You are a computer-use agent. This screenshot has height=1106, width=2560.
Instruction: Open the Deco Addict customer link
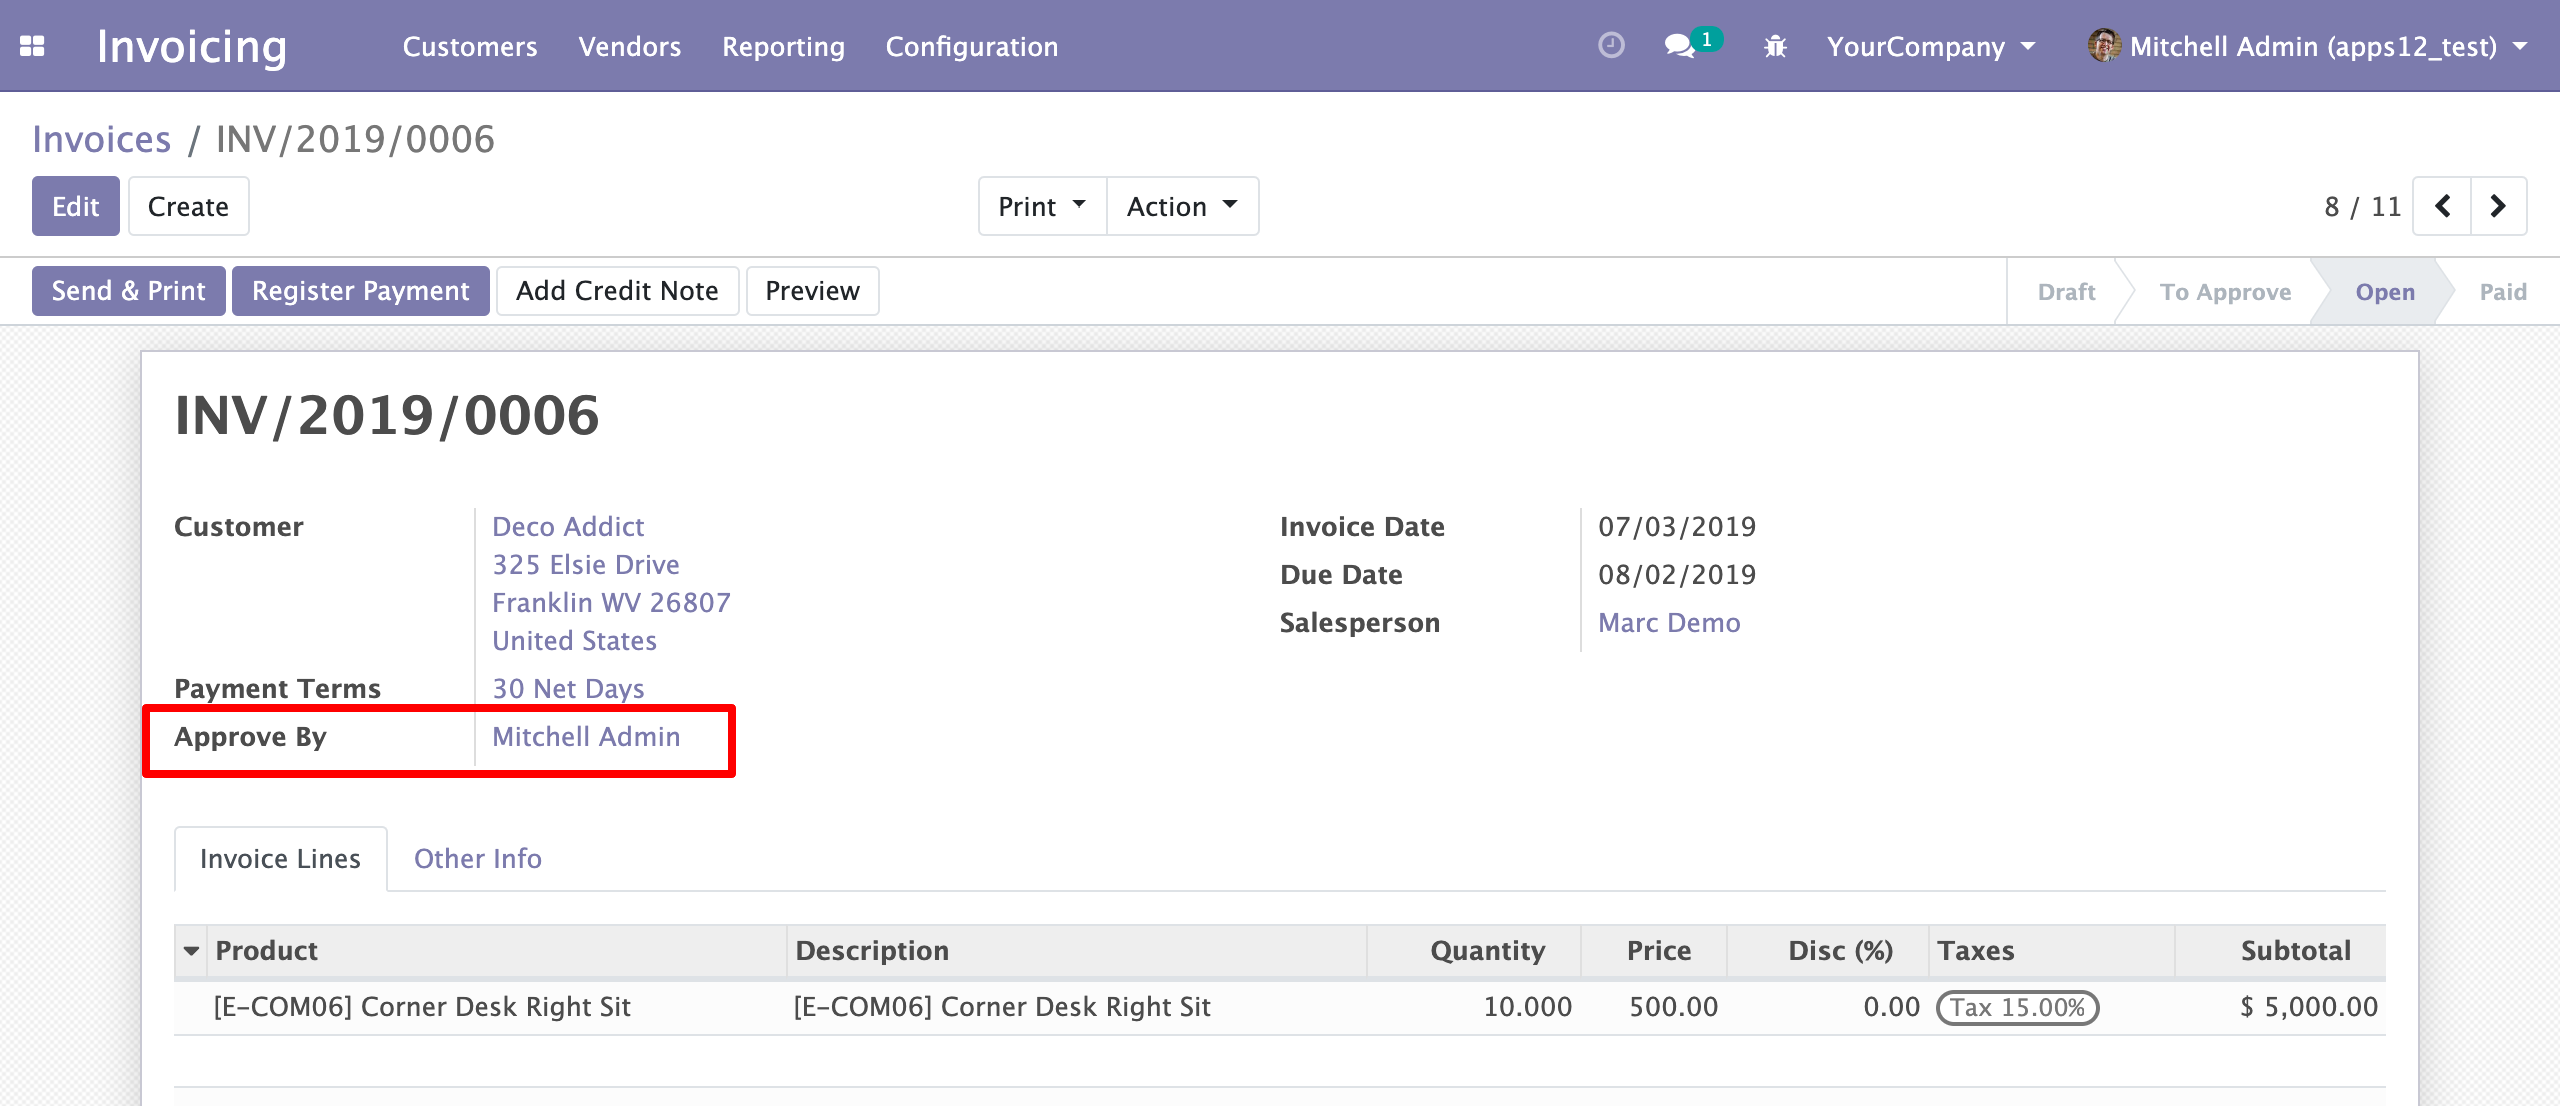click(x=568, y=526)
